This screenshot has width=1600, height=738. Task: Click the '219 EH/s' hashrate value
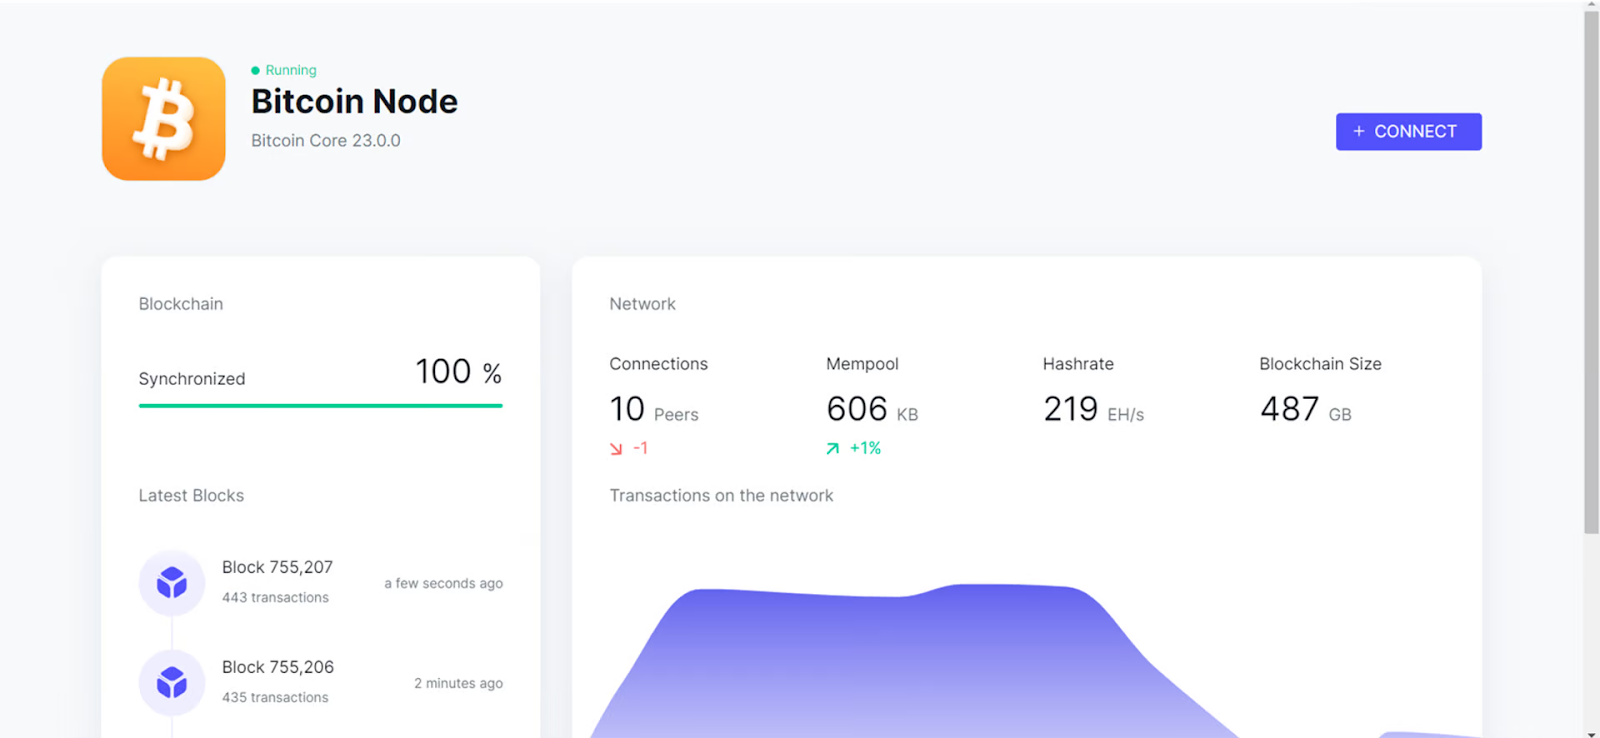coord(1093,409)
